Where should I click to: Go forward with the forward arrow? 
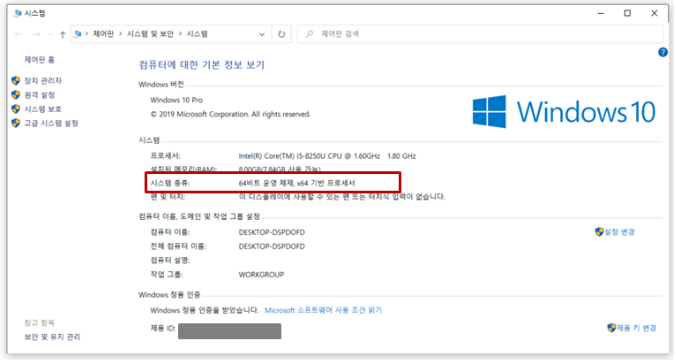coord(37,34)
